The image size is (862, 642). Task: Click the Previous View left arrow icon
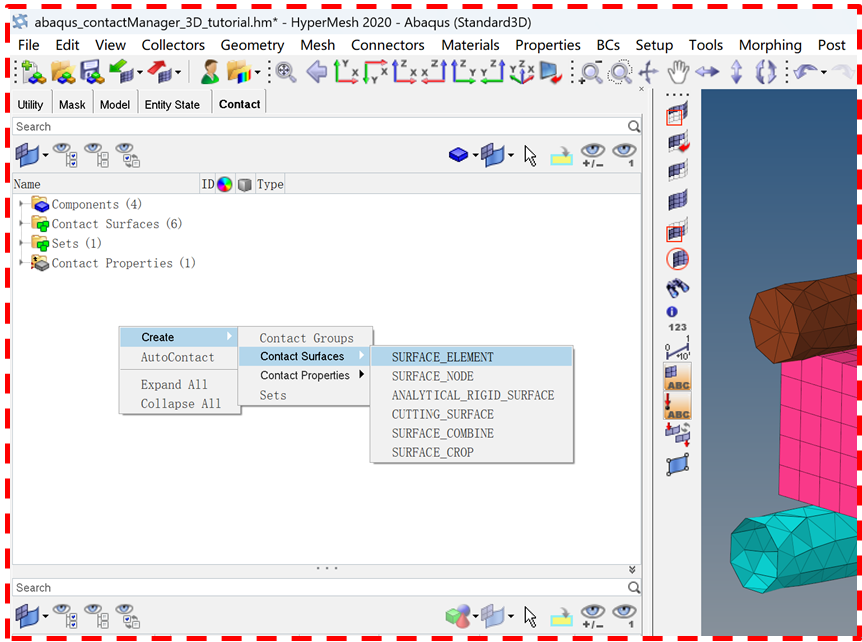click(x=317, y=72)
